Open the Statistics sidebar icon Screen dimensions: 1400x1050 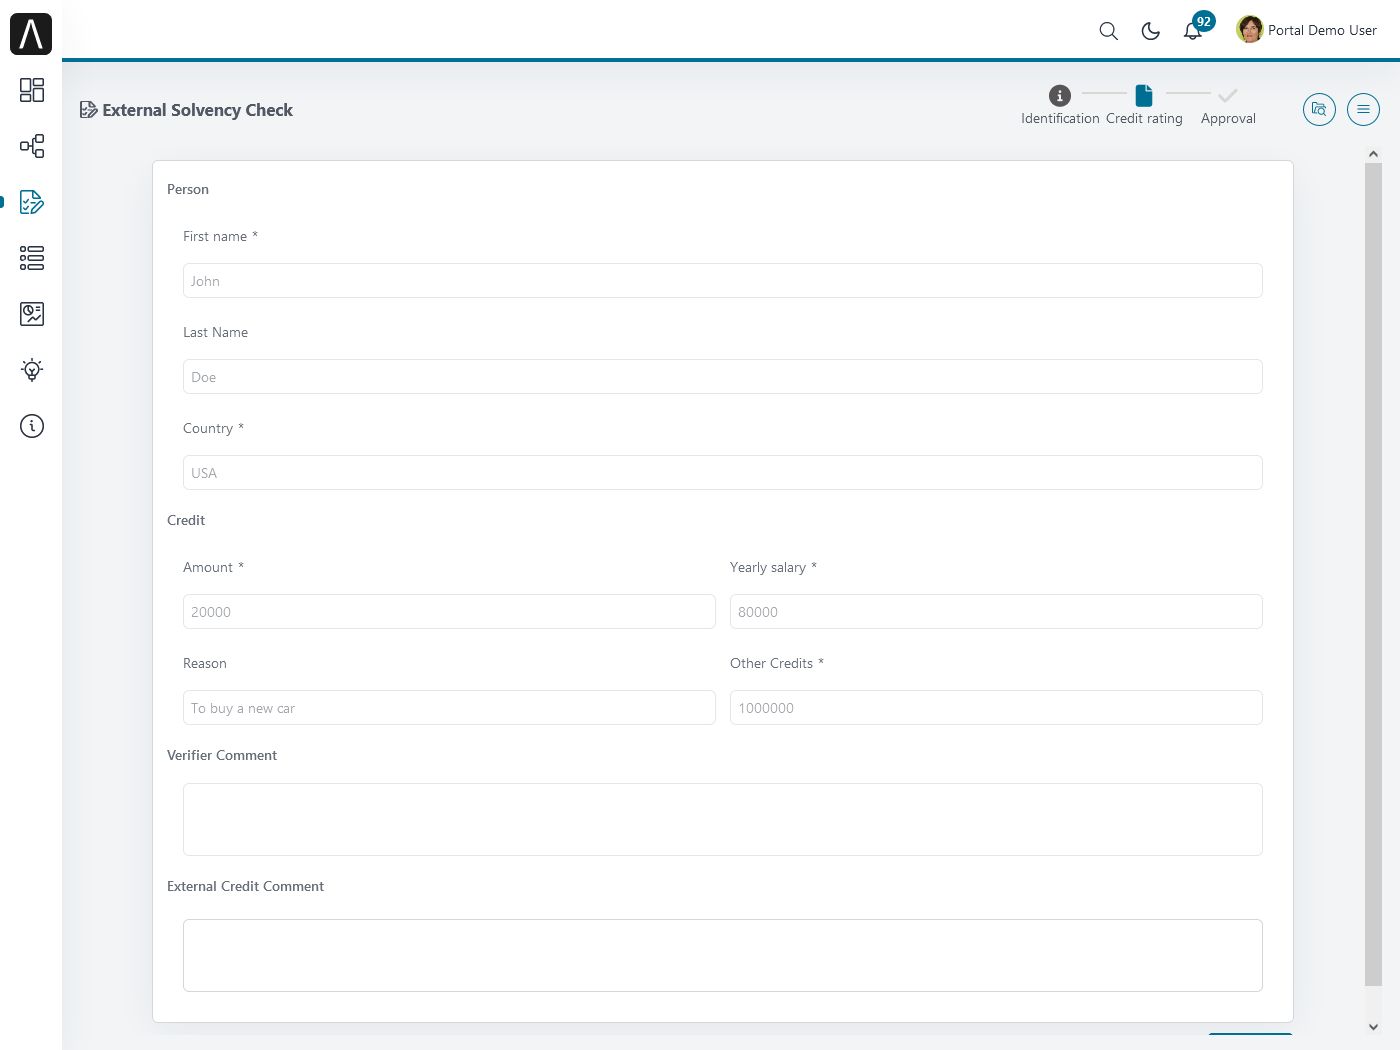(32, 314)
